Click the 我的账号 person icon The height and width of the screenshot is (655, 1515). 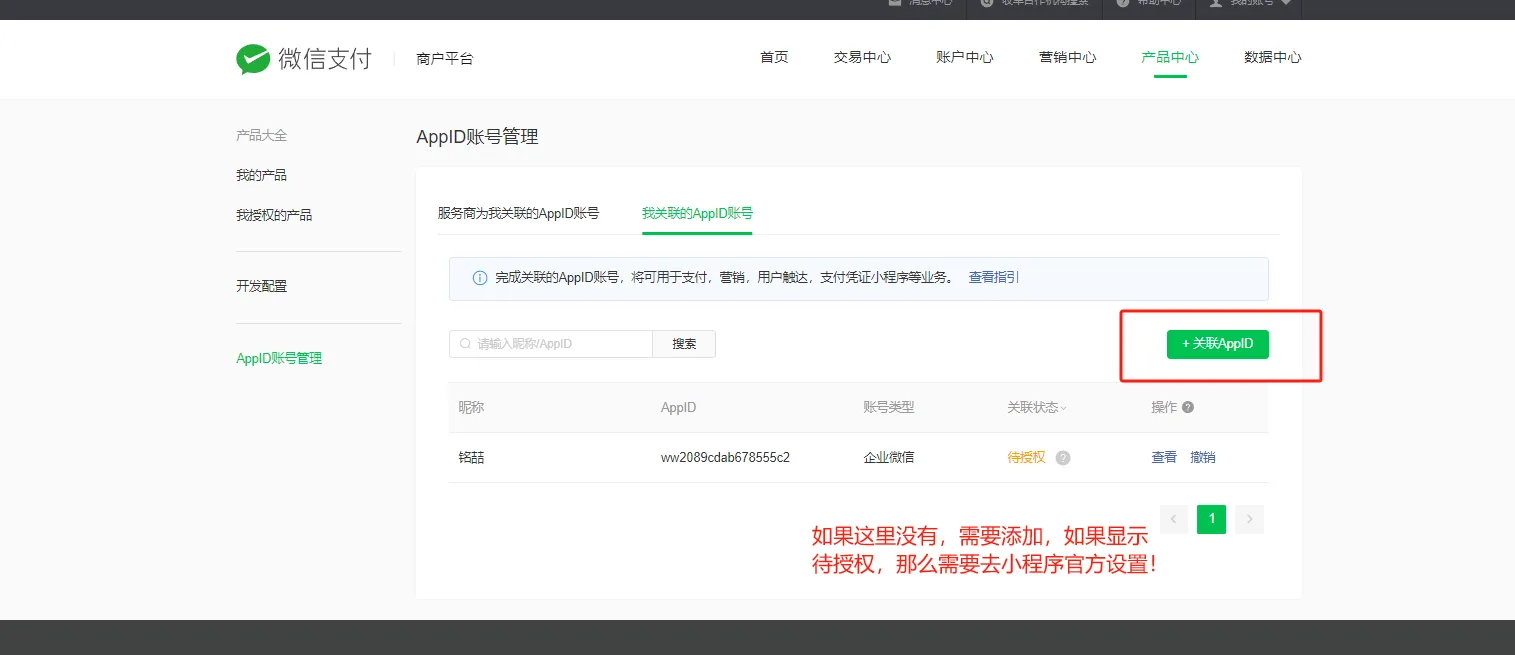point(1213,3)
